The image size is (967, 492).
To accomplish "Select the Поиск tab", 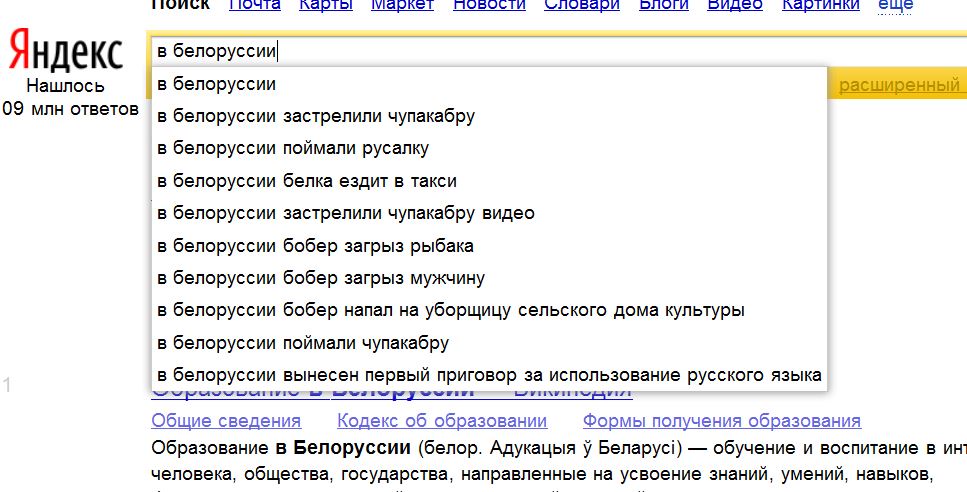I will click(181, 5).
